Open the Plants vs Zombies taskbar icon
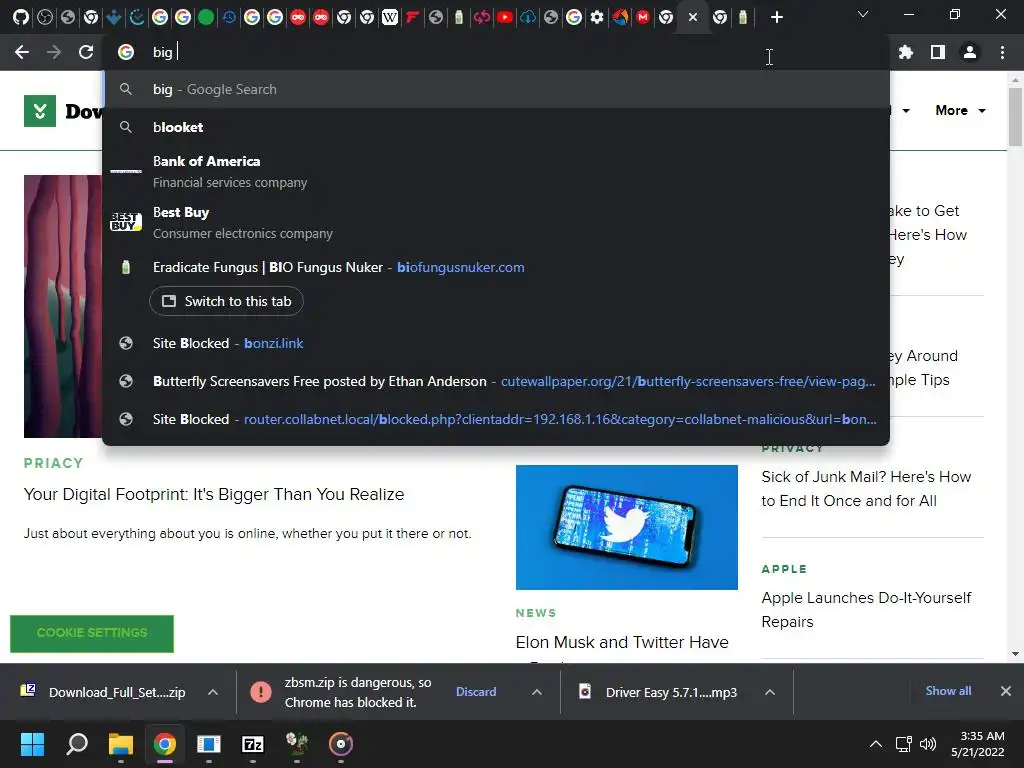The width and height of the screenshot is (1024, 768). (297, 744)
